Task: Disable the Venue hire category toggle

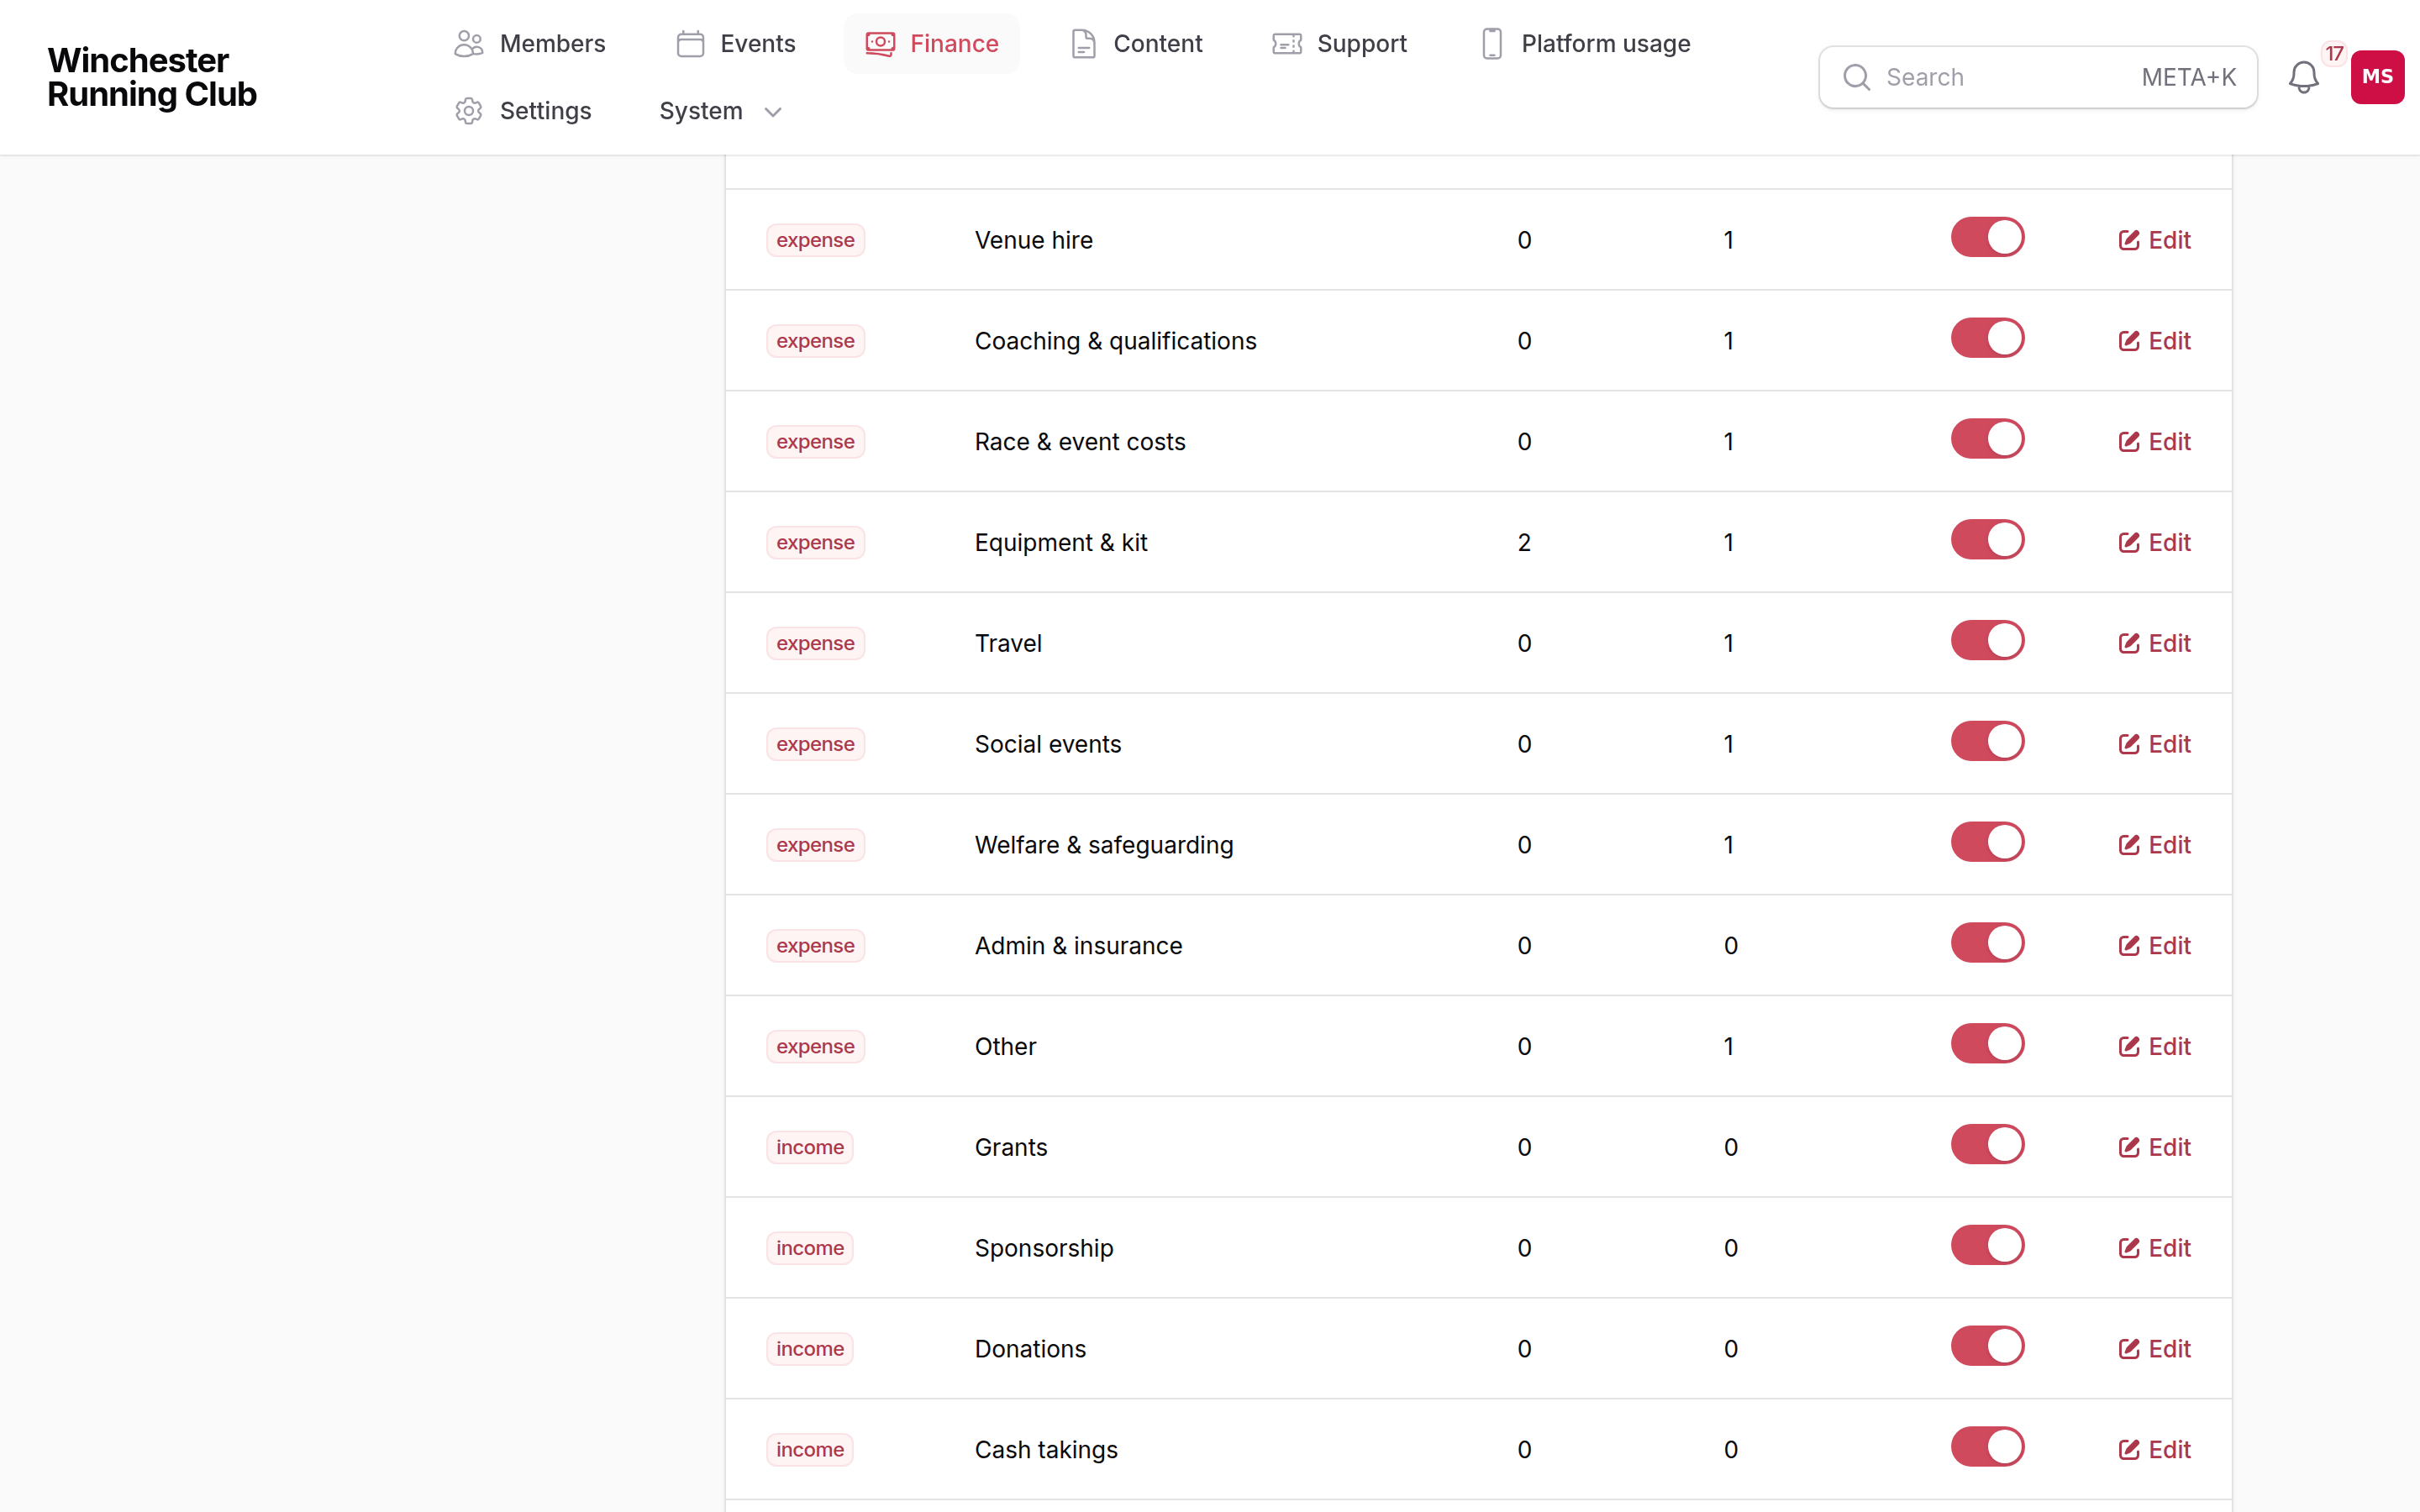Action: tap(1987, 238)
